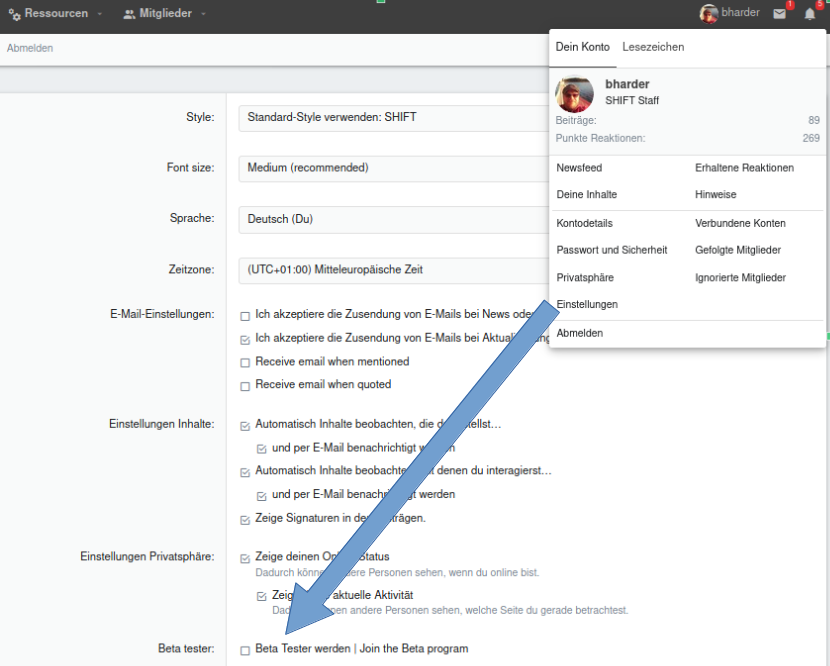Open the bell notifications icon

(x=810, y=14)
